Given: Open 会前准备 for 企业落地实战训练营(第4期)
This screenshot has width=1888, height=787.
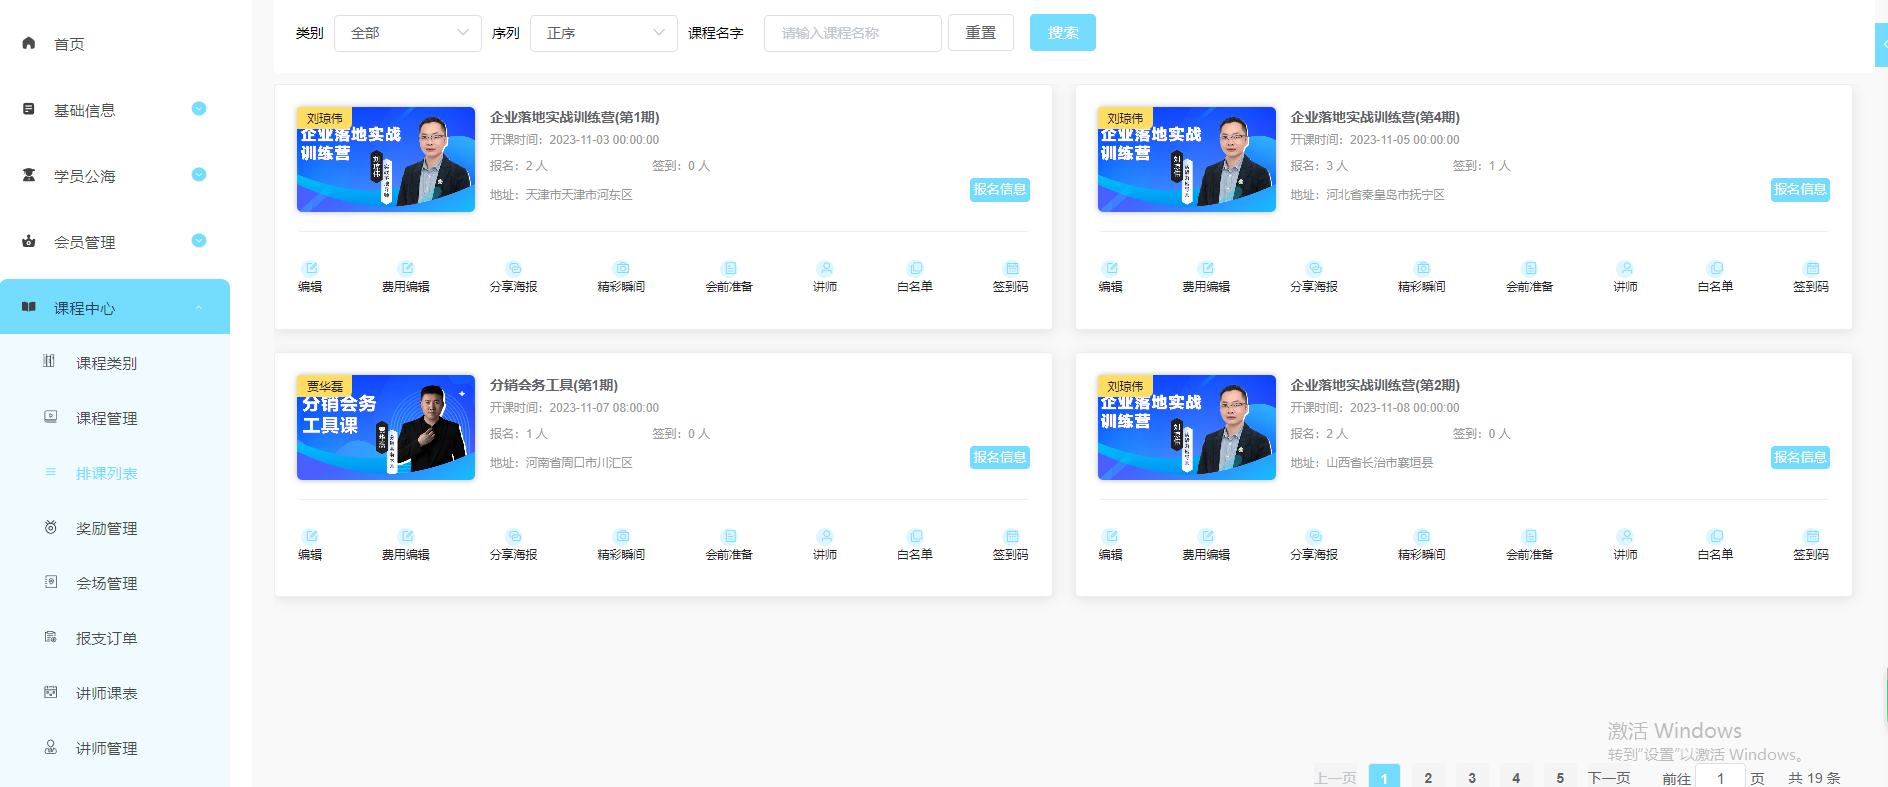Looking at the screenshot, I should [1531, 277].
